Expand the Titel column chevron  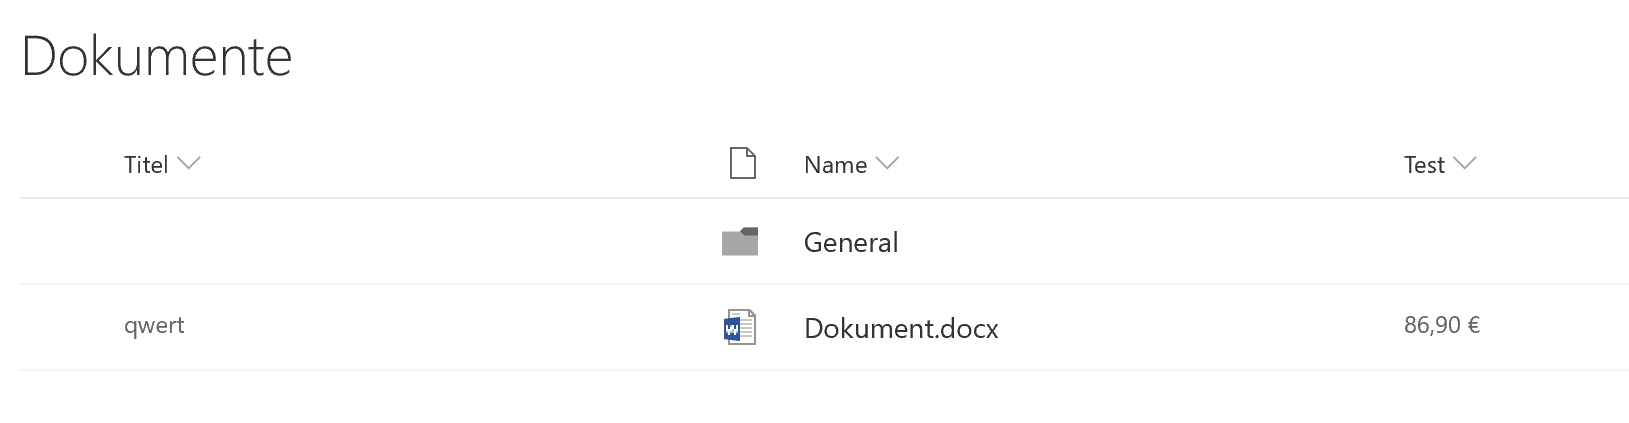click(188, 164)
